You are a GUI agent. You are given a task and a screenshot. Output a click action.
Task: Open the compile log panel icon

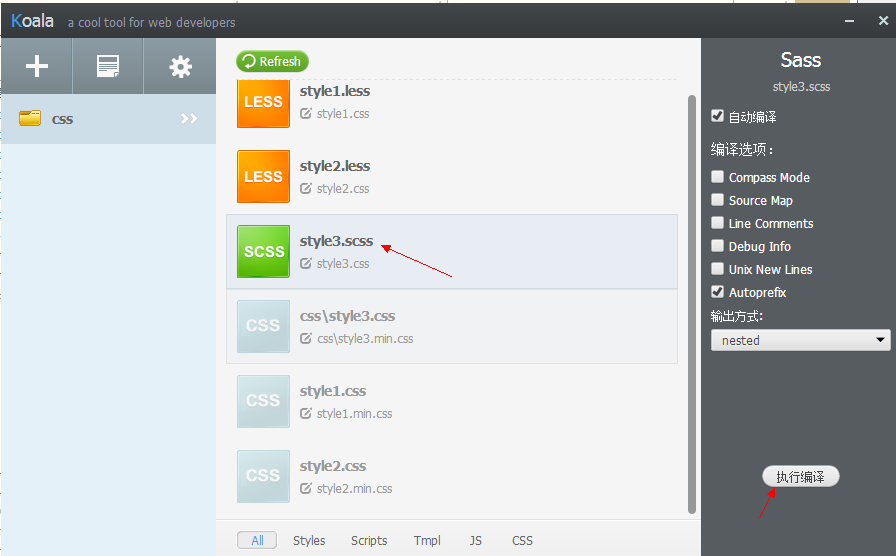(x=107, y=66)
